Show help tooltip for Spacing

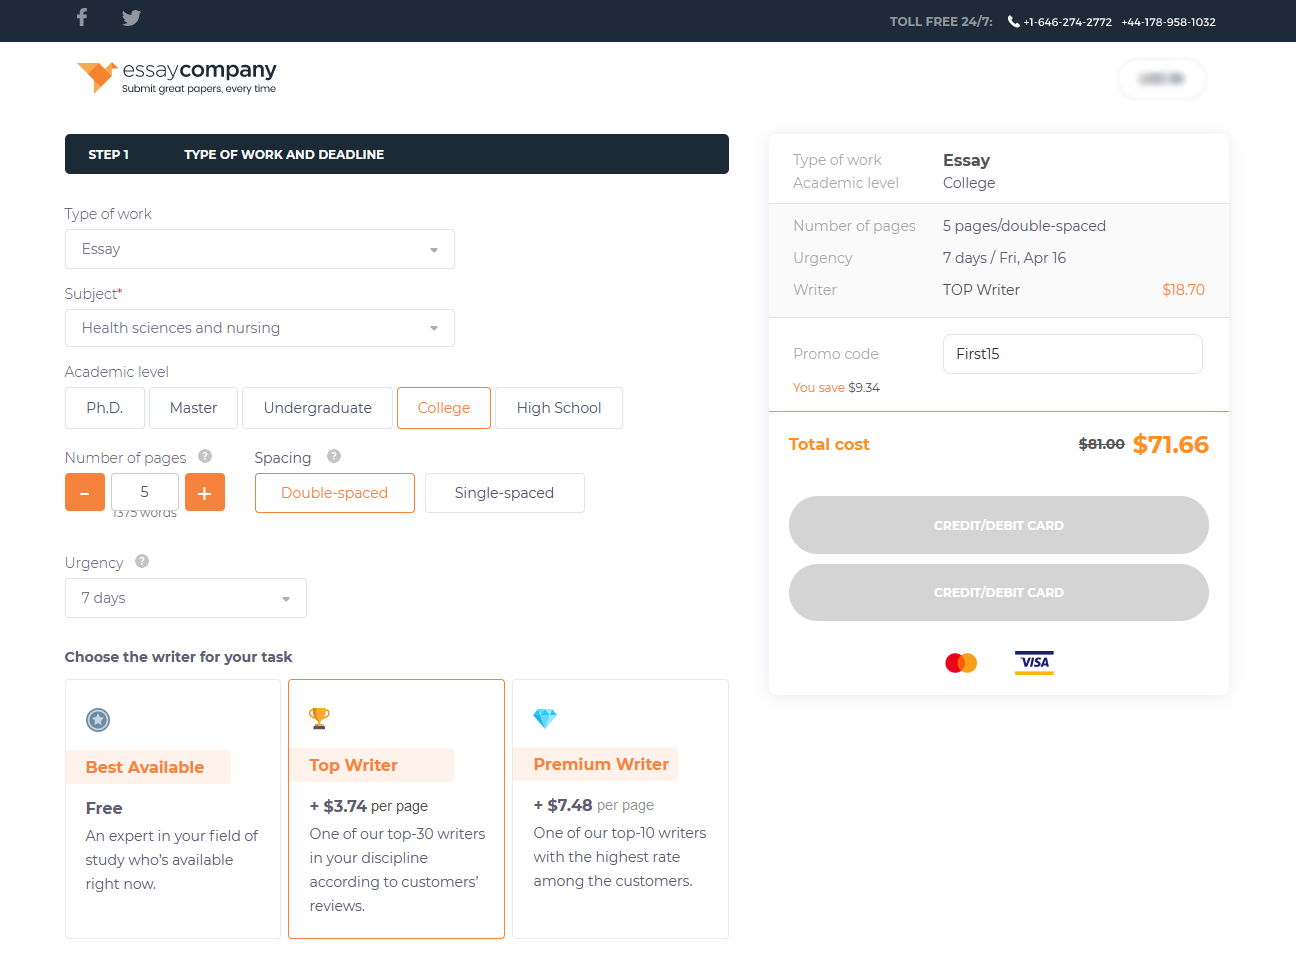pyautogui.click(x=334, y=456)
